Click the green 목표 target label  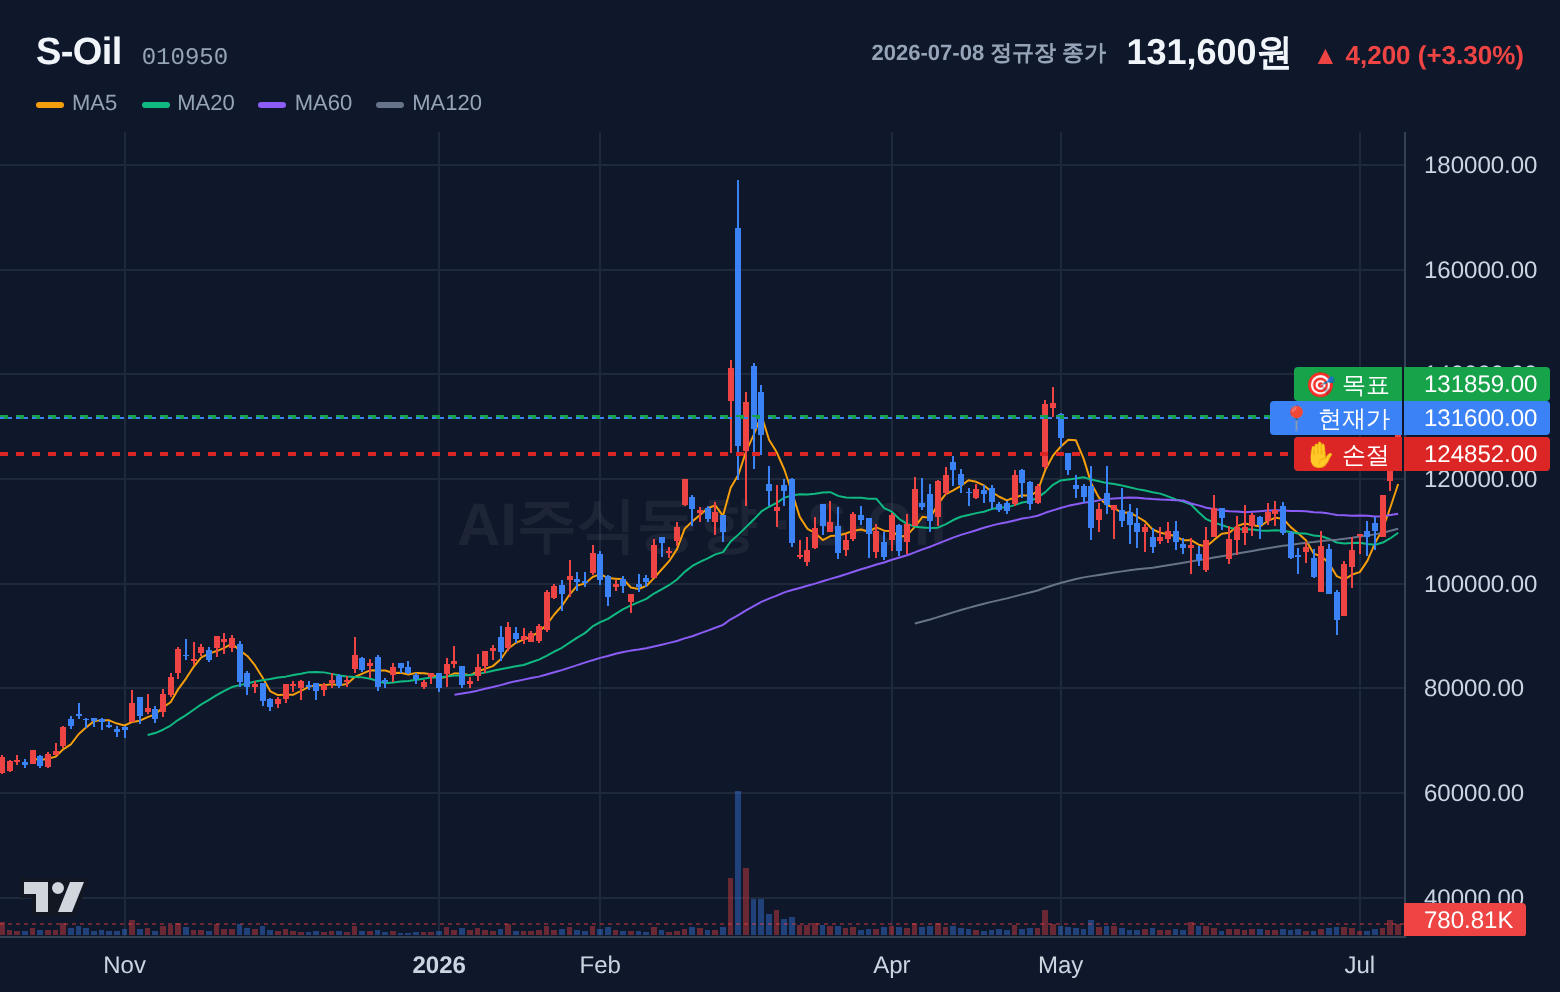point(1348,384)
